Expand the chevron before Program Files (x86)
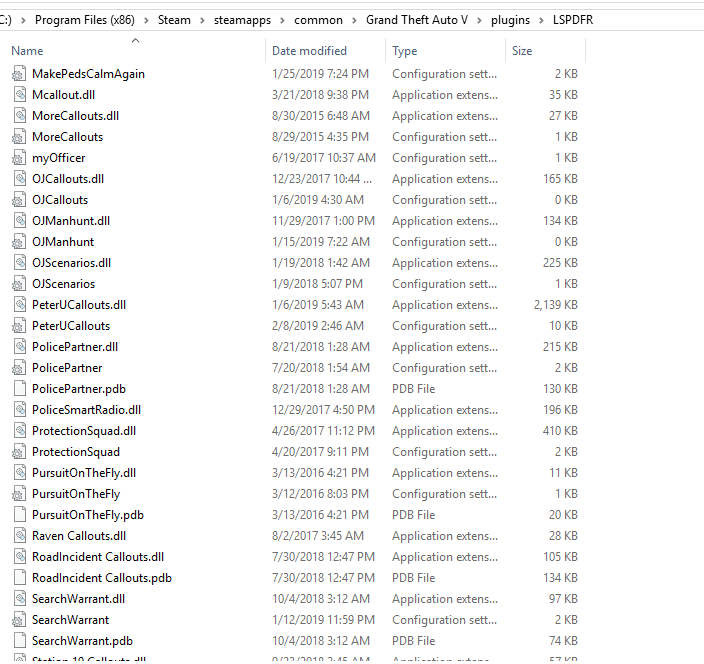Viewport: 704px width, 664px height. [23, 21]
